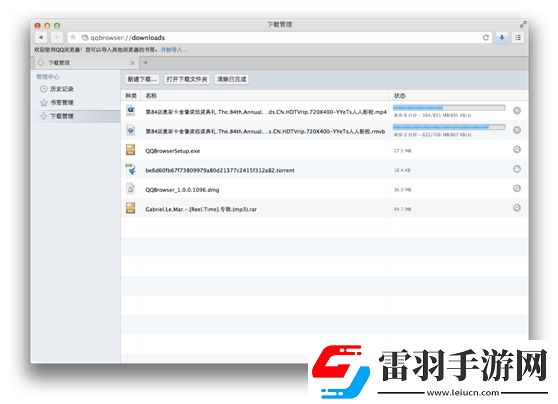Open the downloads arrow toolbar button

502,37
